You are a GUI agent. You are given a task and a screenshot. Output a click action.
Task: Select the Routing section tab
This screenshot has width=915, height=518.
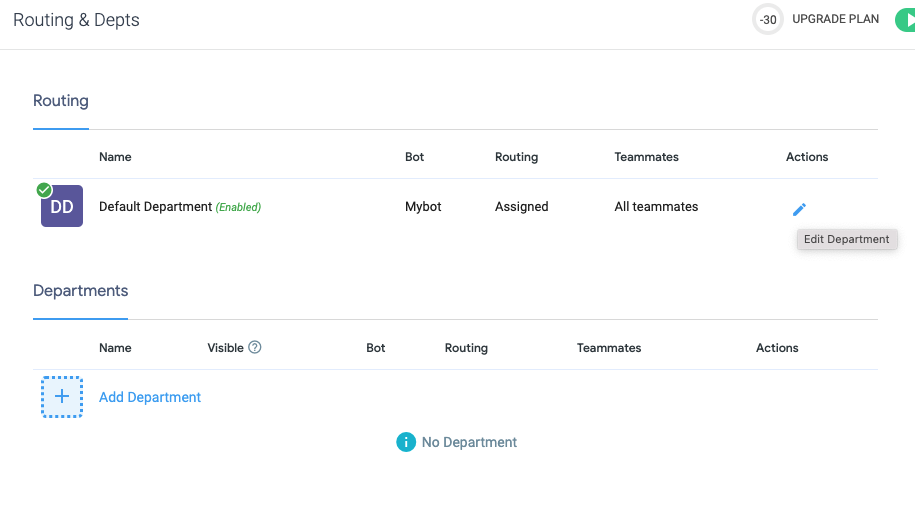(61, 101)
